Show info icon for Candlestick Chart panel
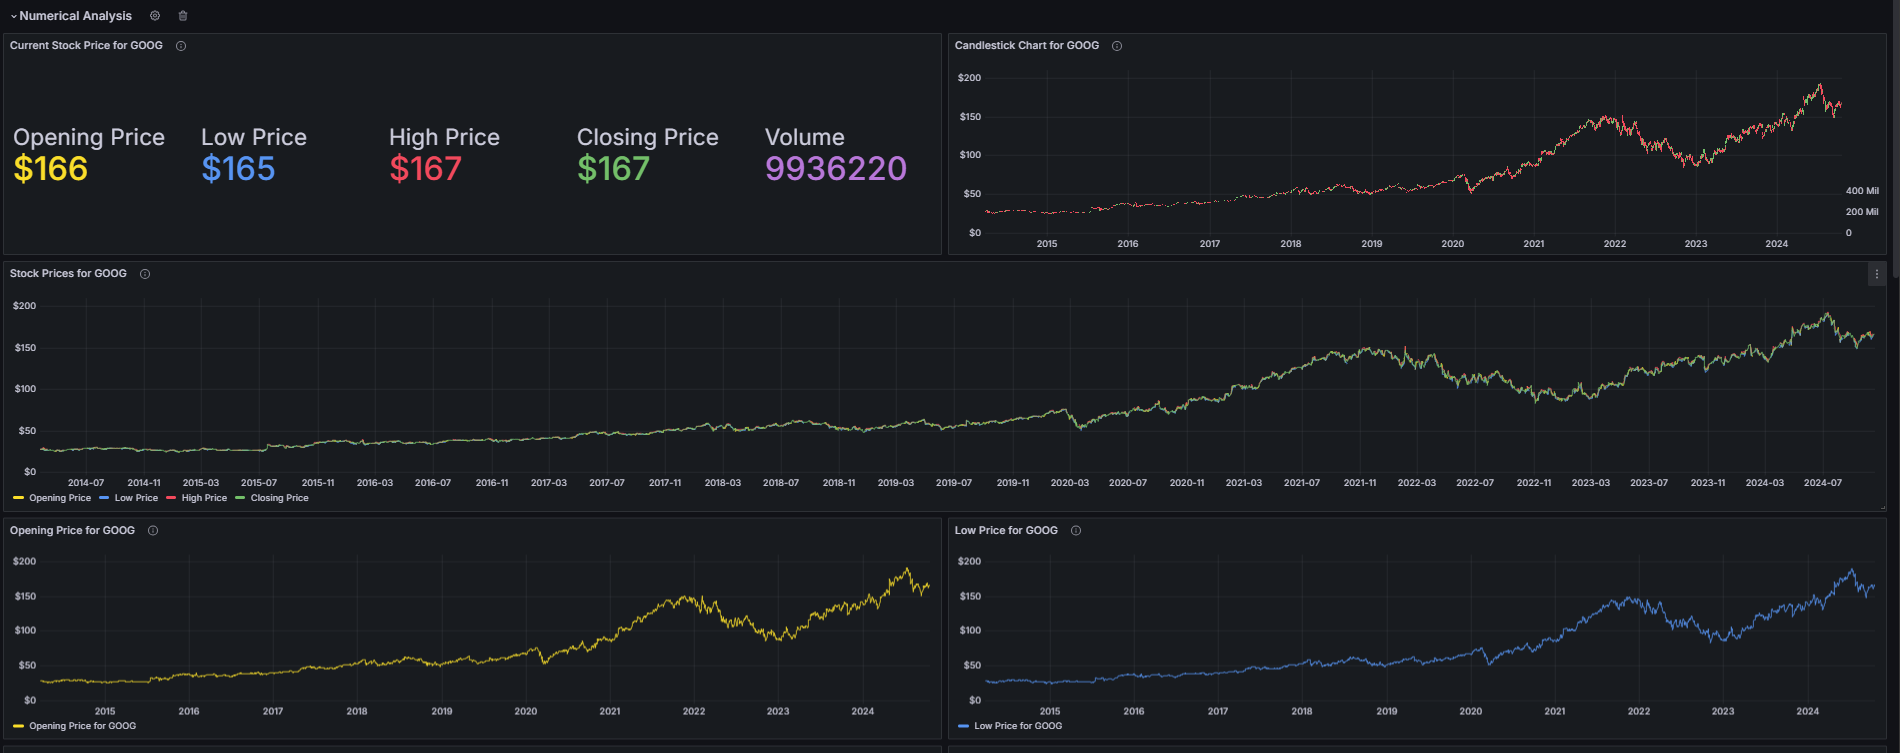The height and width of the screenshot is (753, 1900). point(1117,46)
